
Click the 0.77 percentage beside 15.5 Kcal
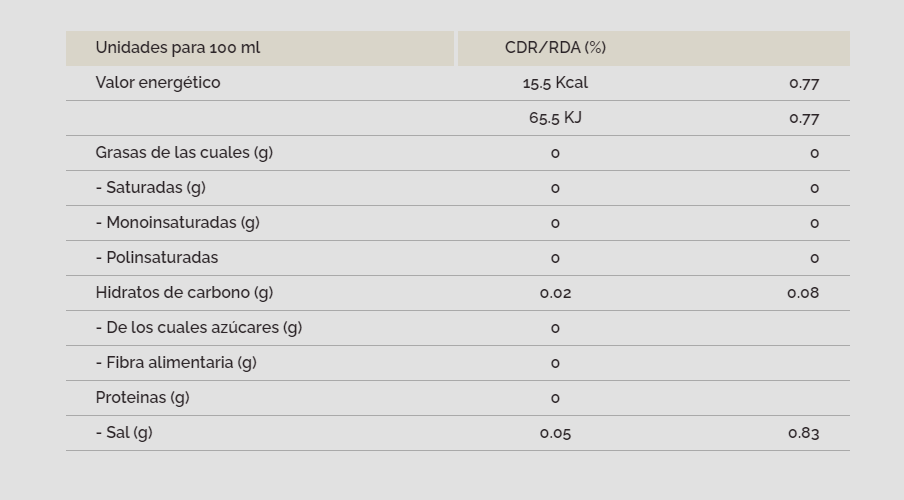tap(804, 83)
